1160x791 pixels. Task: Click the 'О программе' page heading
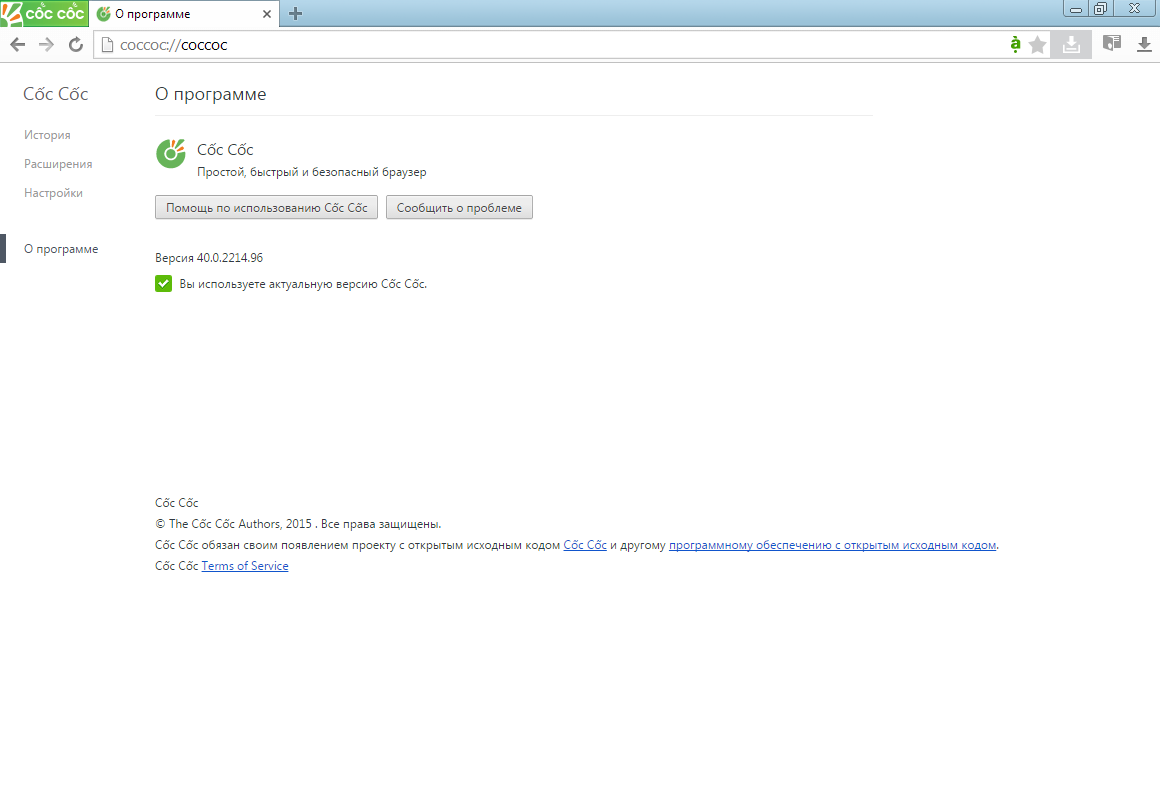coord(211,94)
